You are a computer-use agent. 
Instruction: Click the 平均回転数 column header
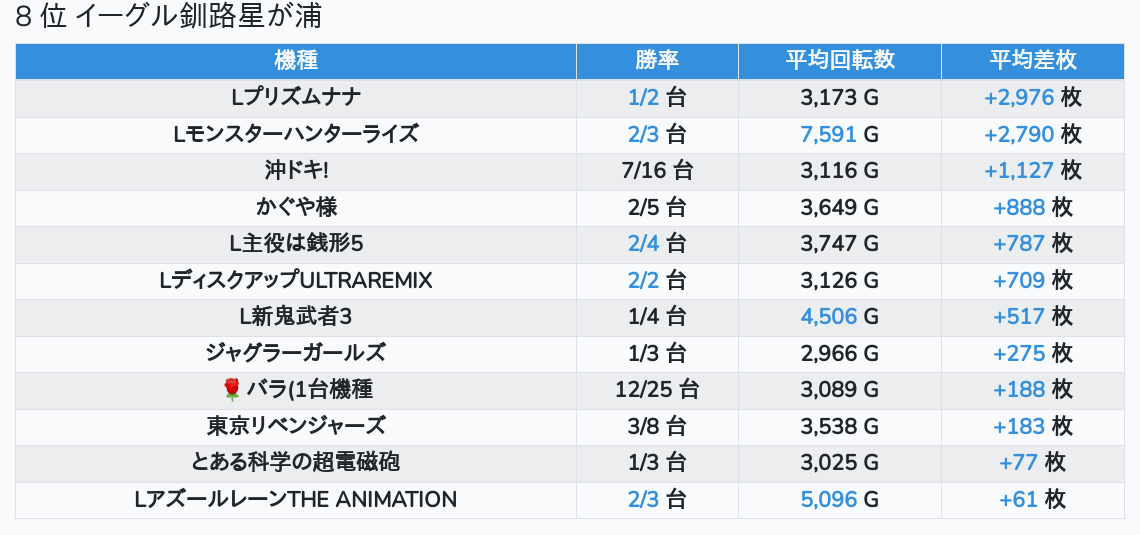839,60
